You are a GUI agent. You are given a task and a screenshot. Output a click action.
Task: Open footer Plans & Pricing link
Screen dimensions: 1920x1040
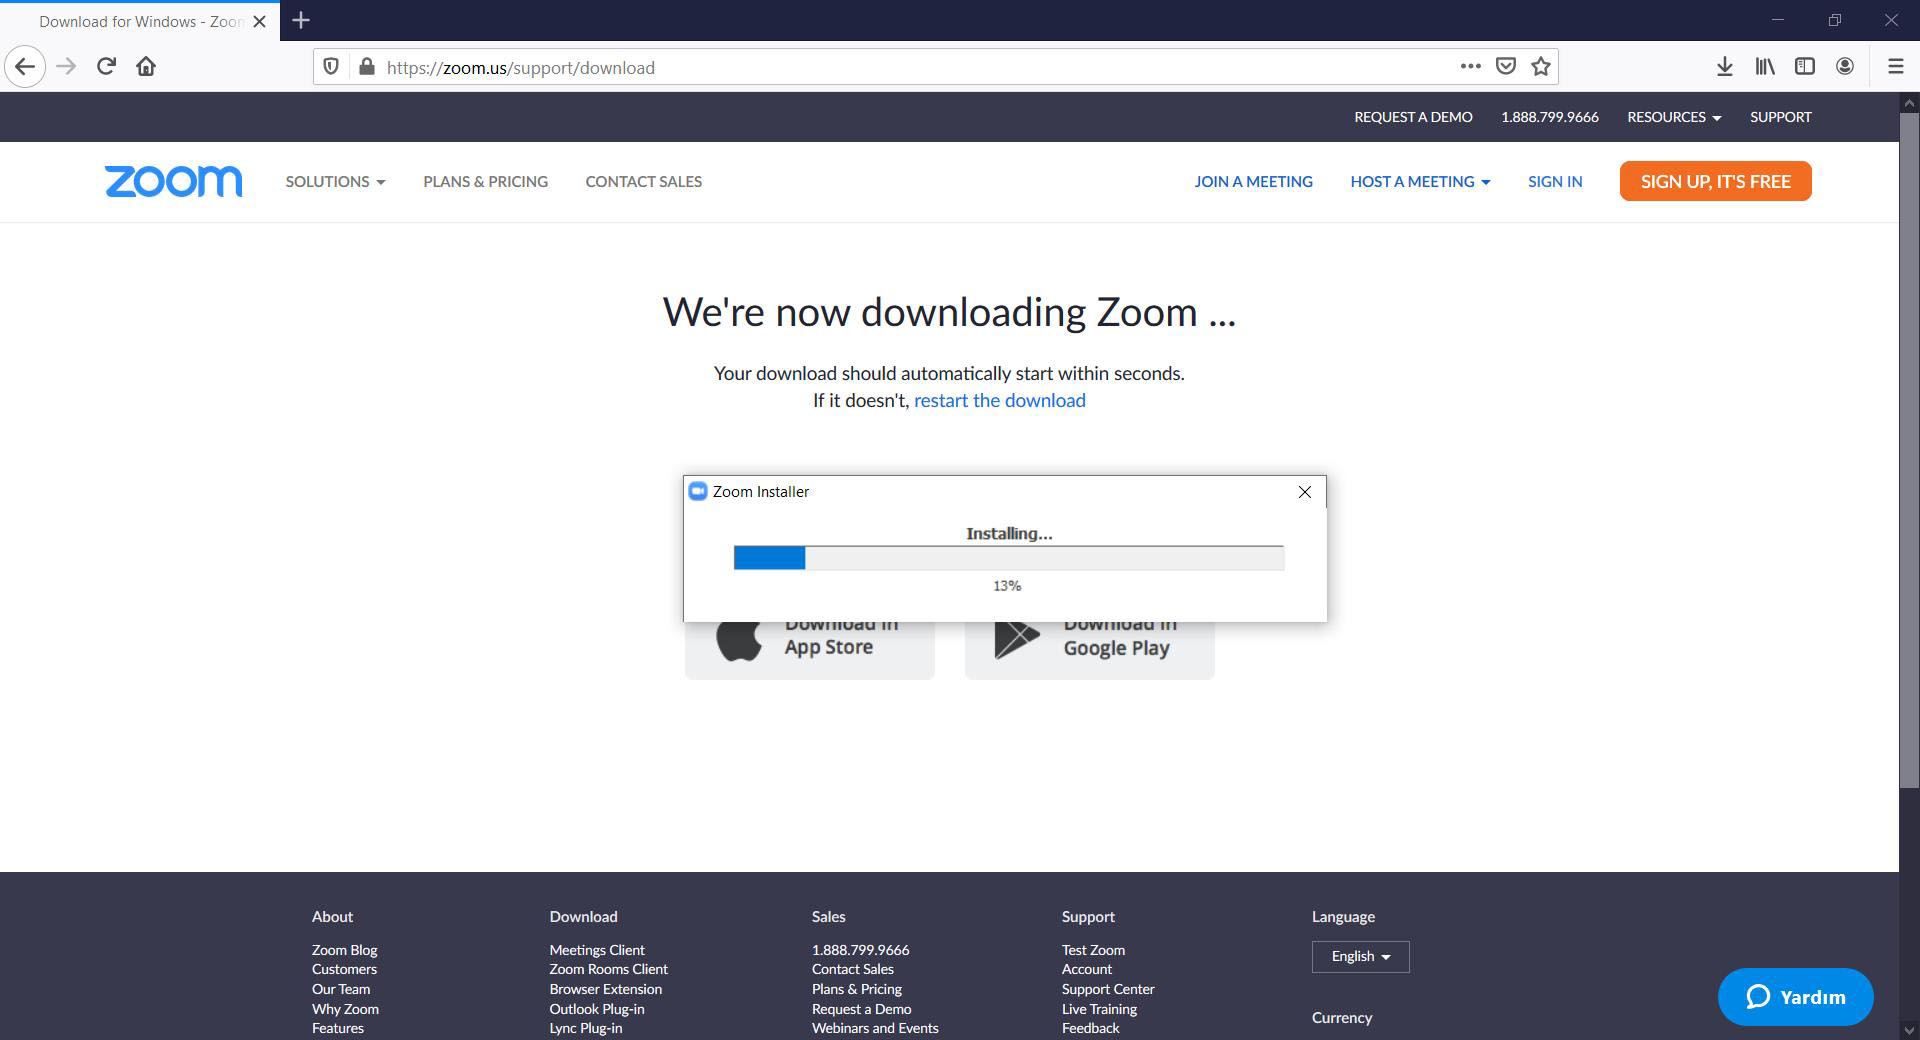(857, 989)
